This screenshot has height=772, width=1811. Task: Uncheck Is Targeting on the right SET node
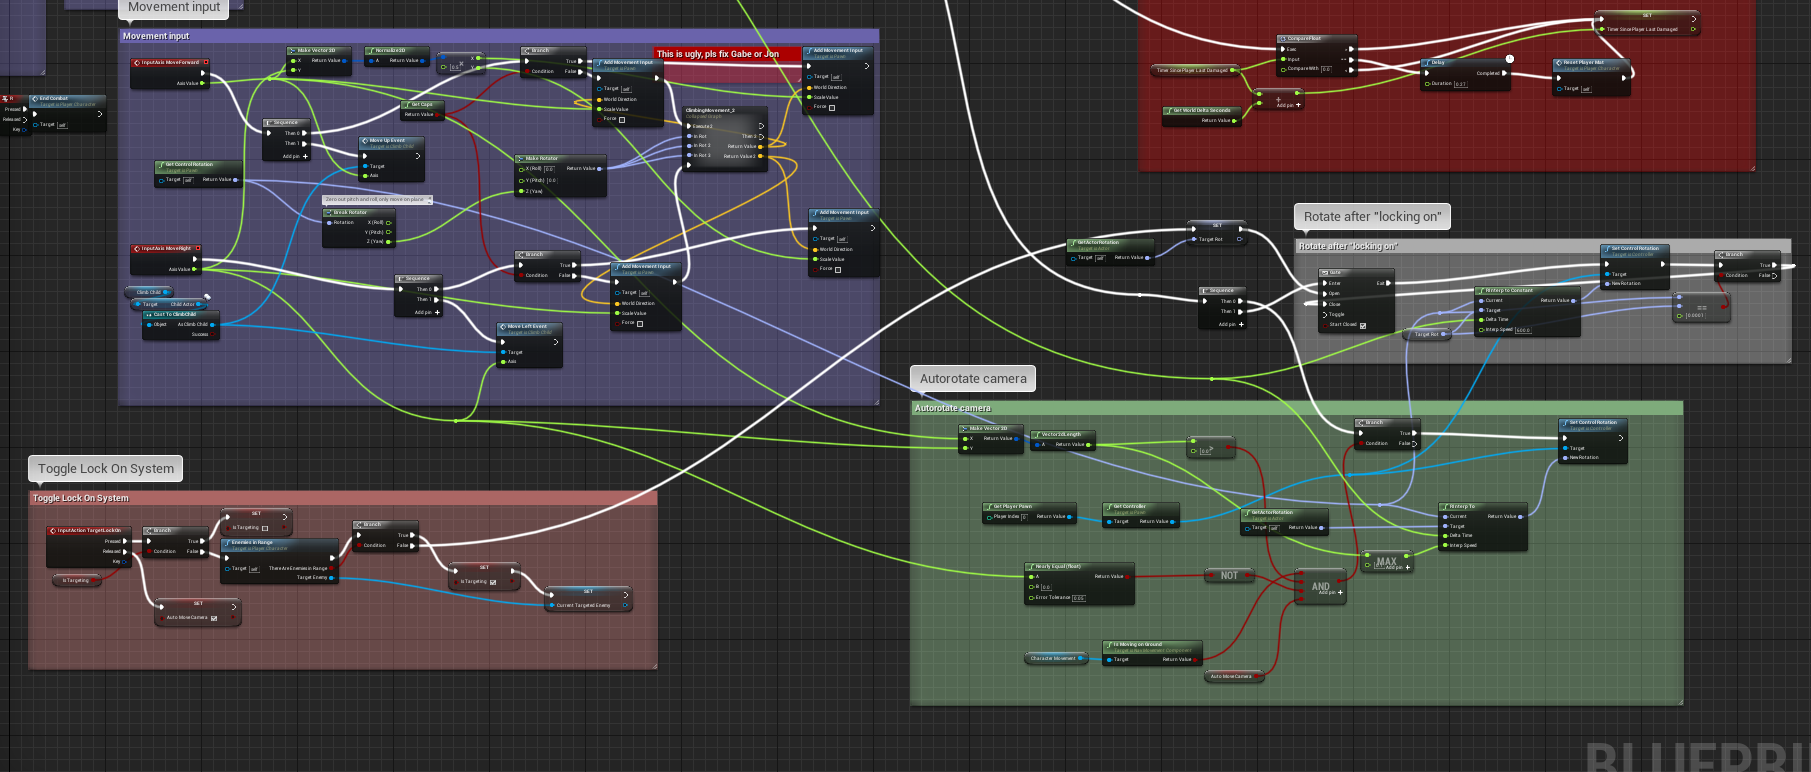pyautogui.click(x=493, y=582)
